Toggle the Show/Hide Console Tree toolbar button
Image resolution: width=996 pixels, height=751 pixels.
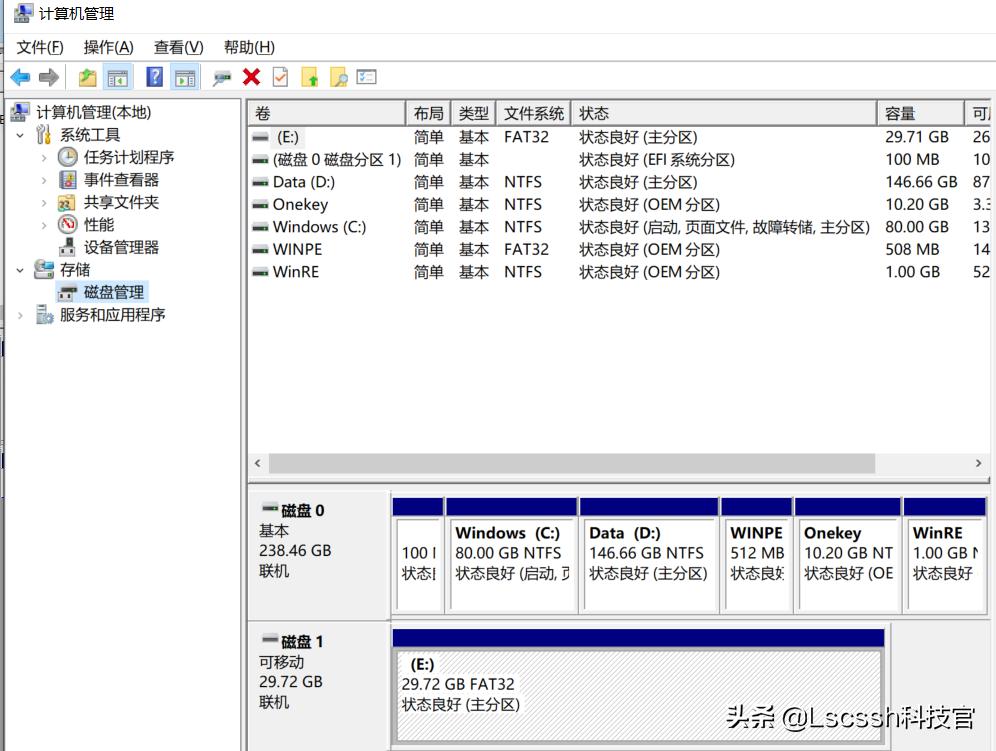(x=118, y=77)
